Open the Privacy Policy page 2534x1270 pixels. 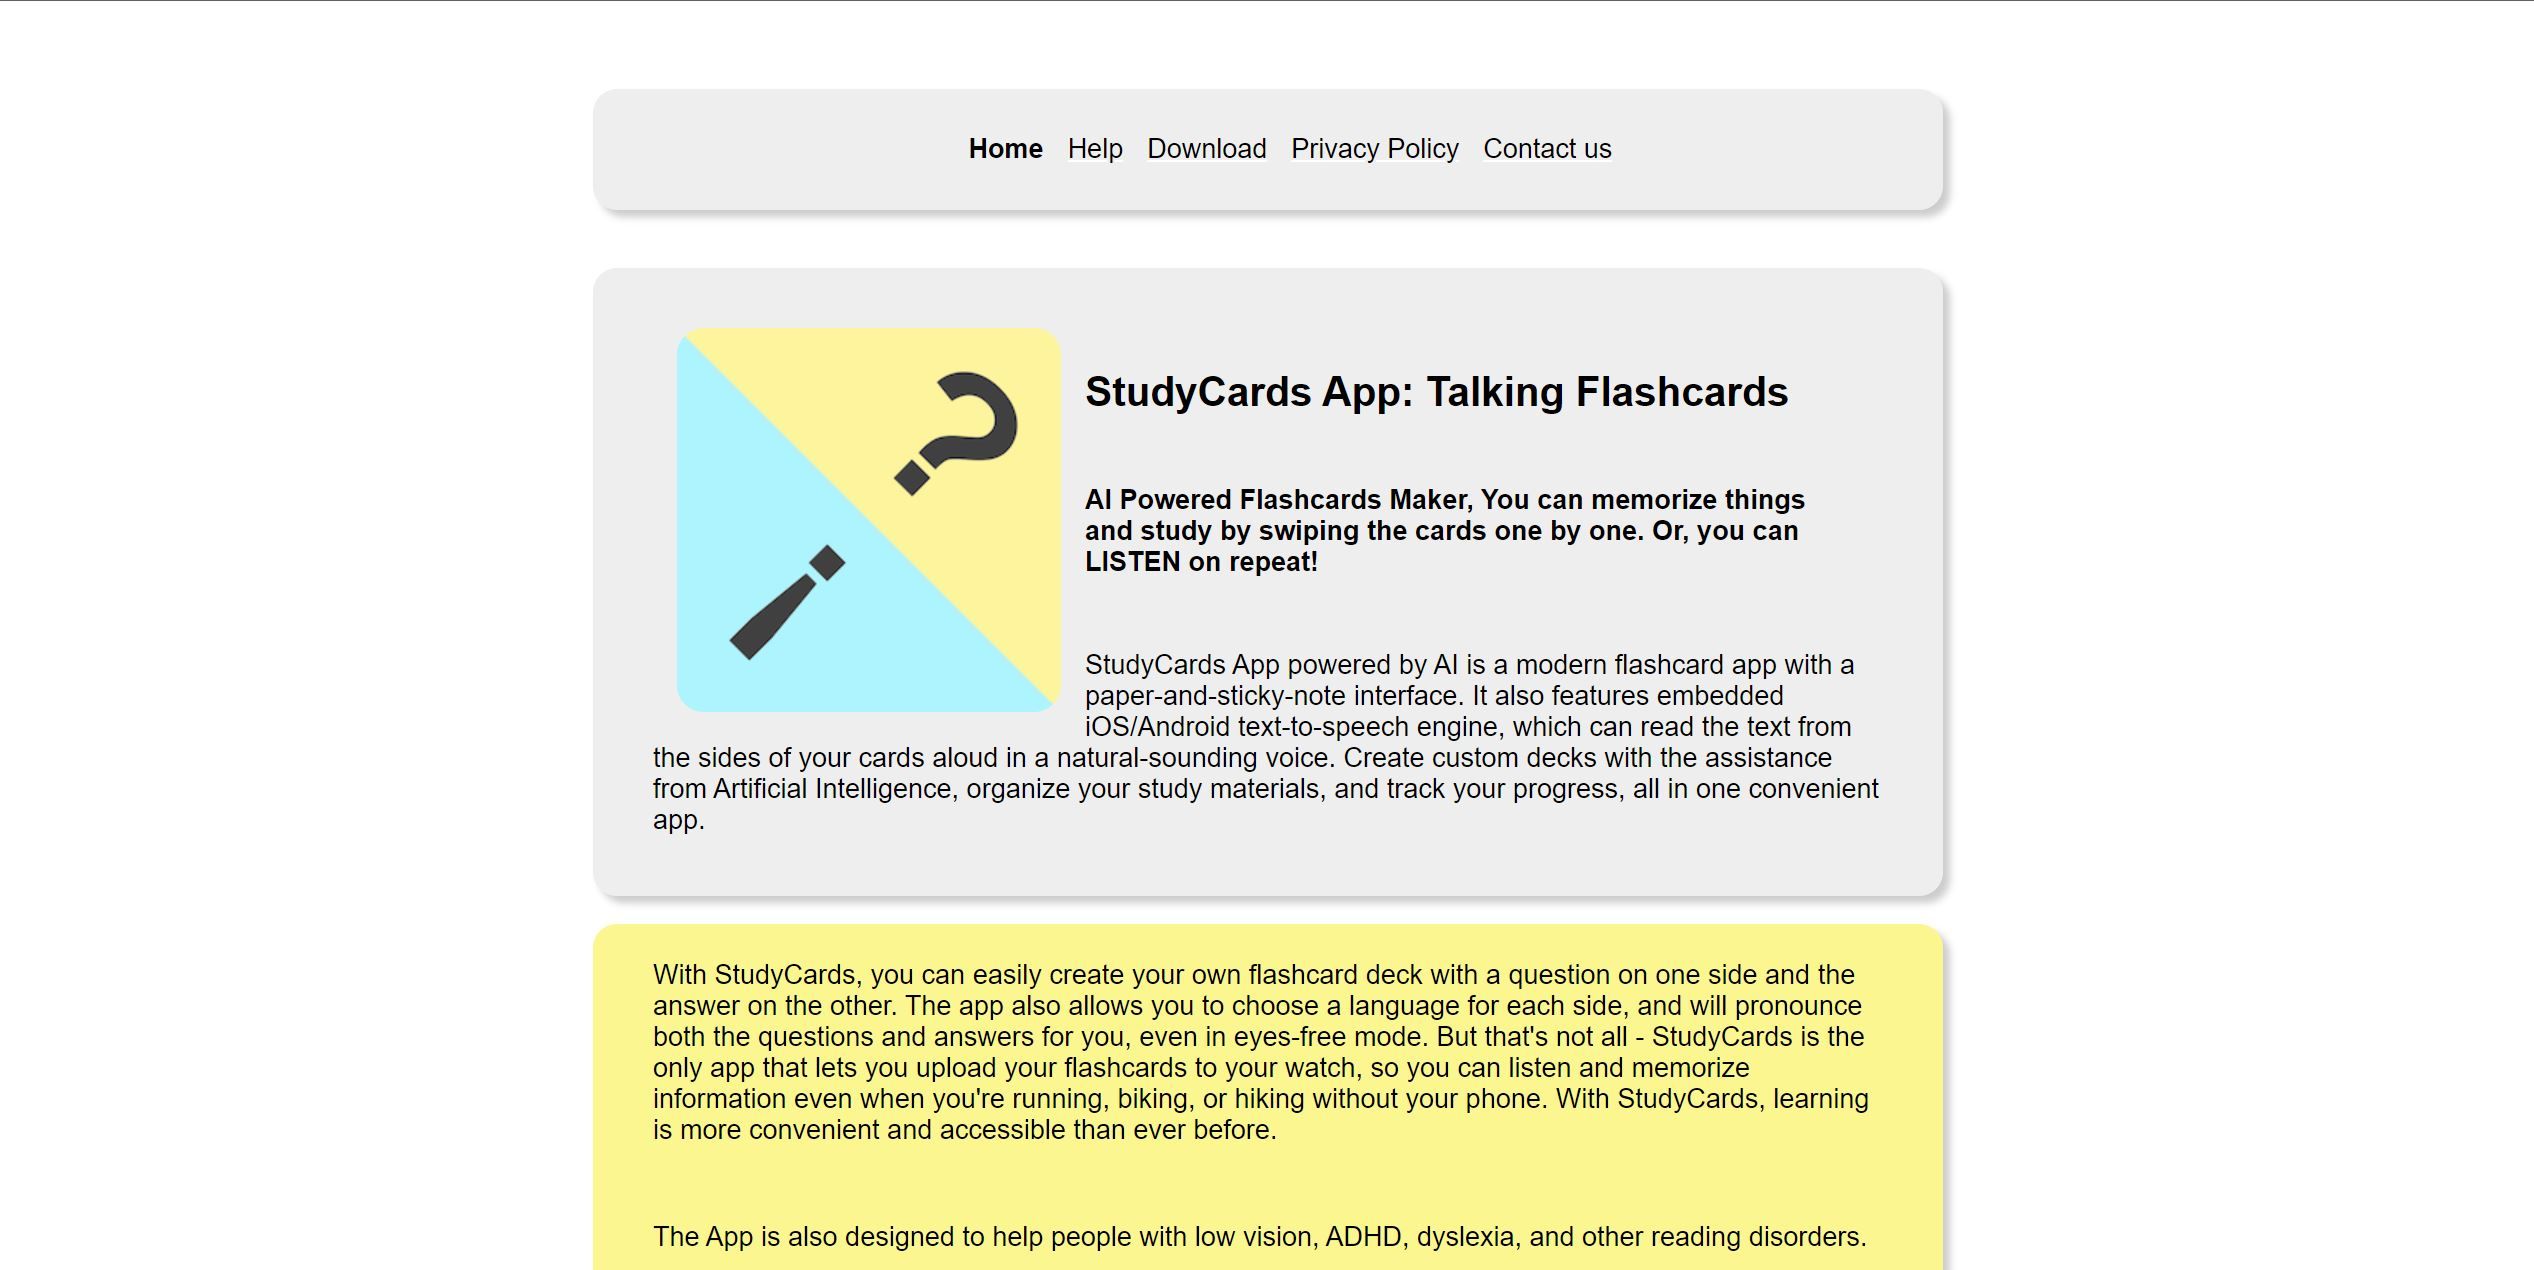tap(1373, 147)
